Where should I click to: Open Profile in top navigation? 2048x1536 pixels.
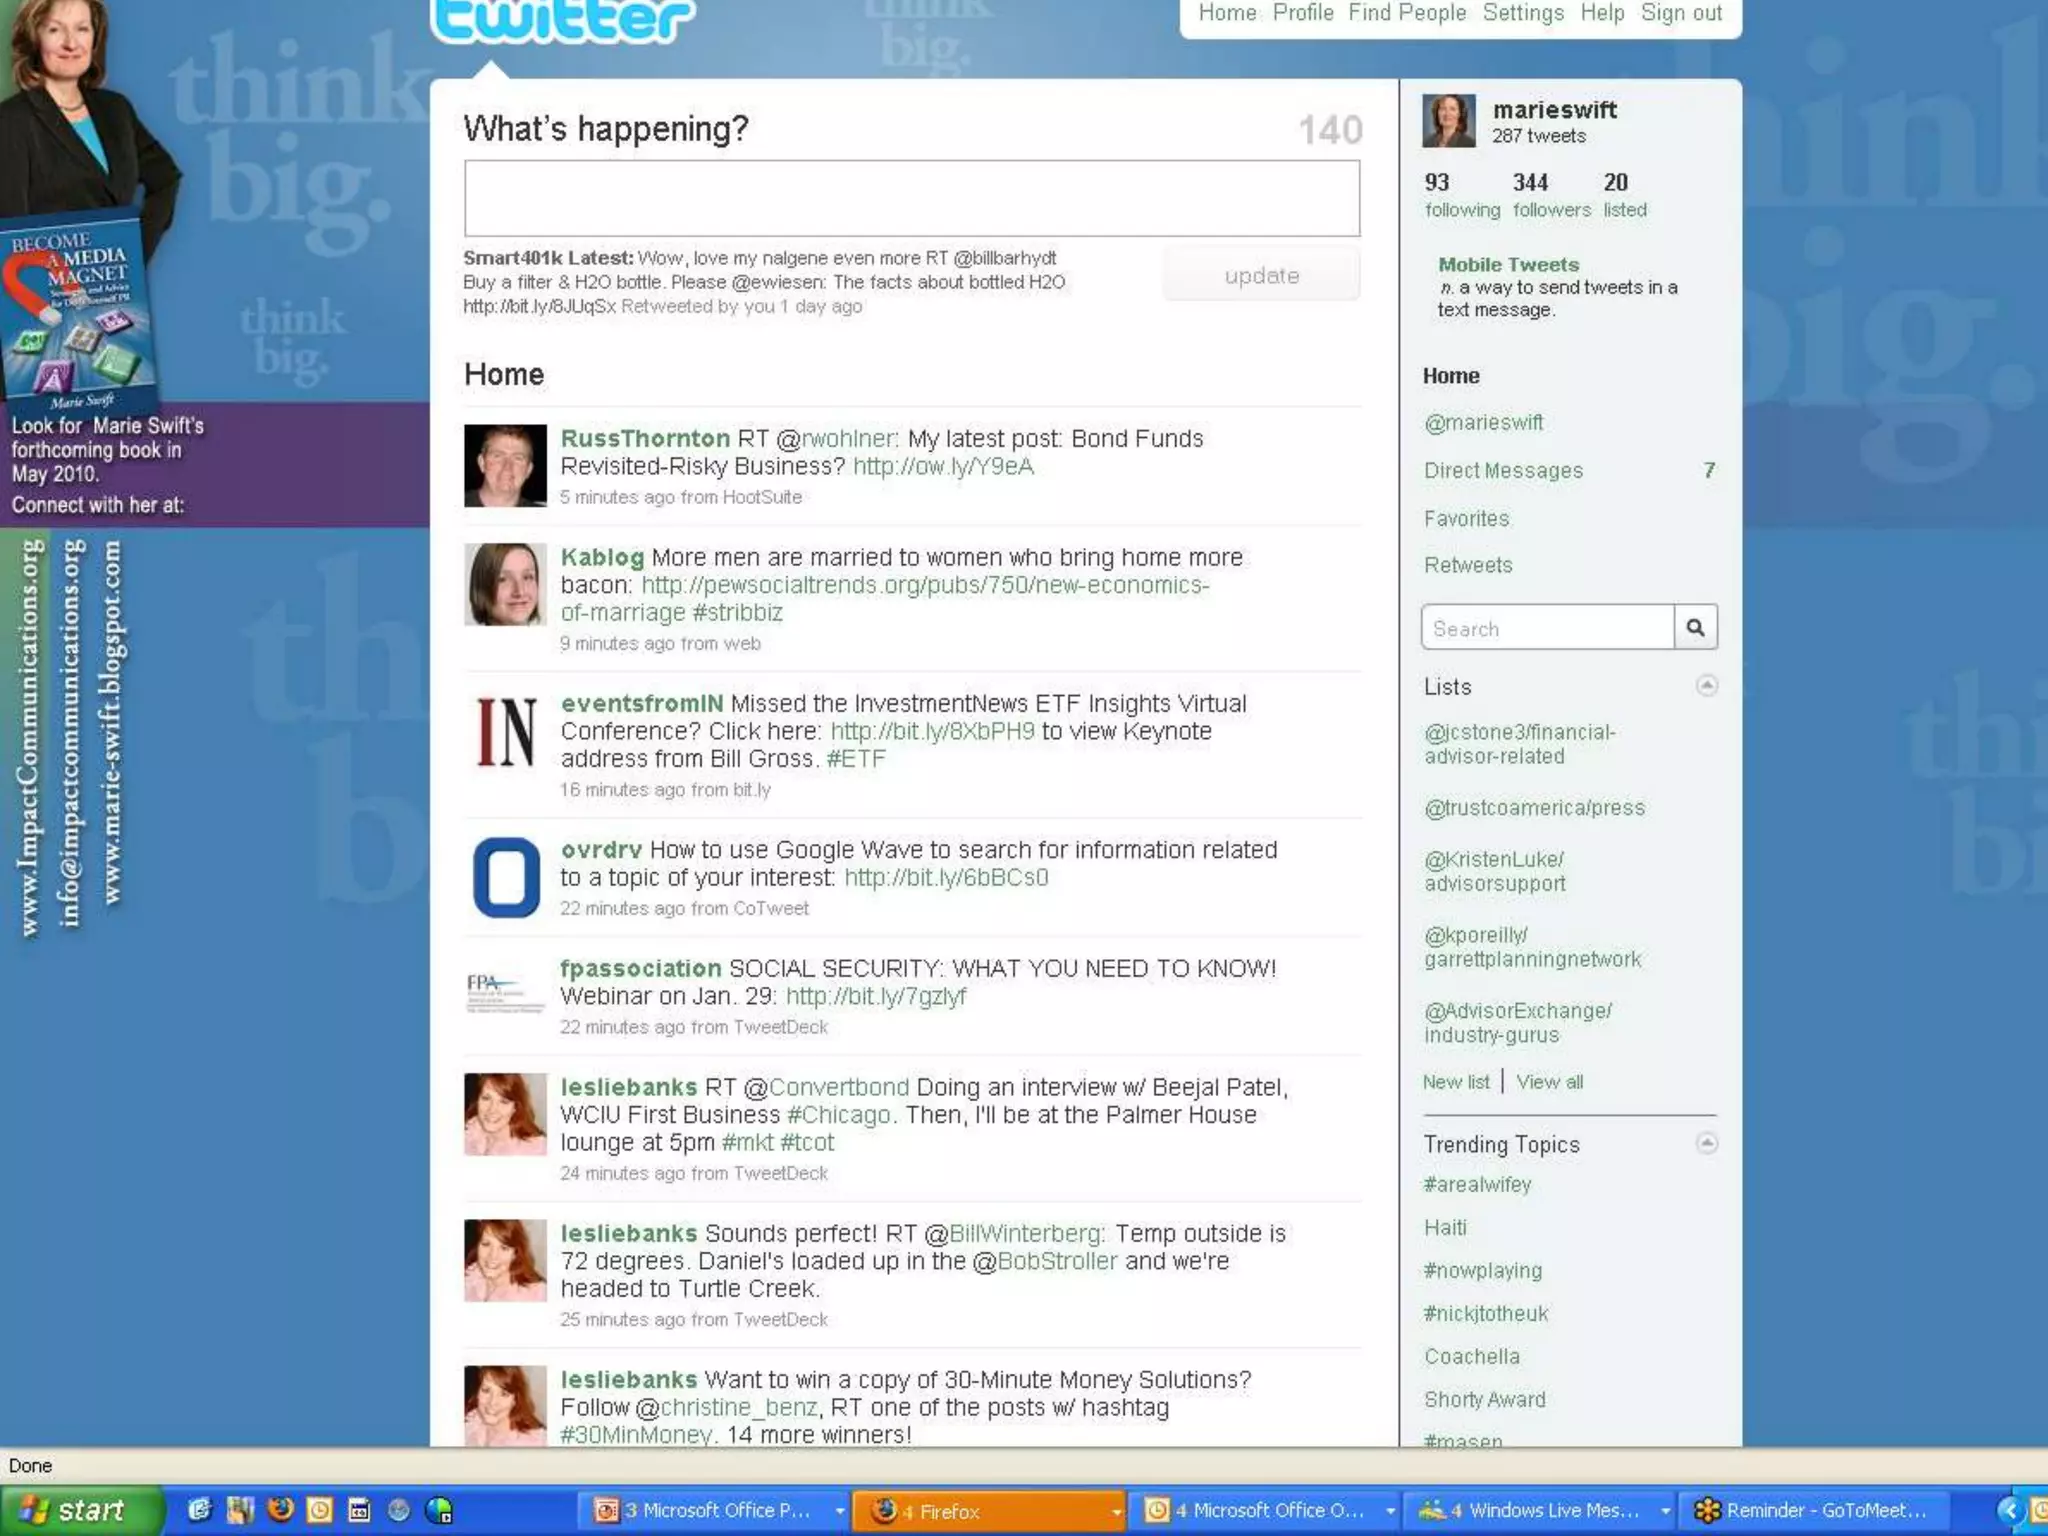click(x=1303, y=13)
